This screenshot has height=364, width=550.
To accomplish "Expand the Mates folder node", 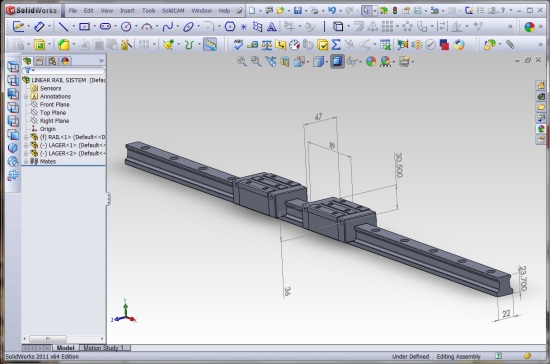I will pos(26,161).
